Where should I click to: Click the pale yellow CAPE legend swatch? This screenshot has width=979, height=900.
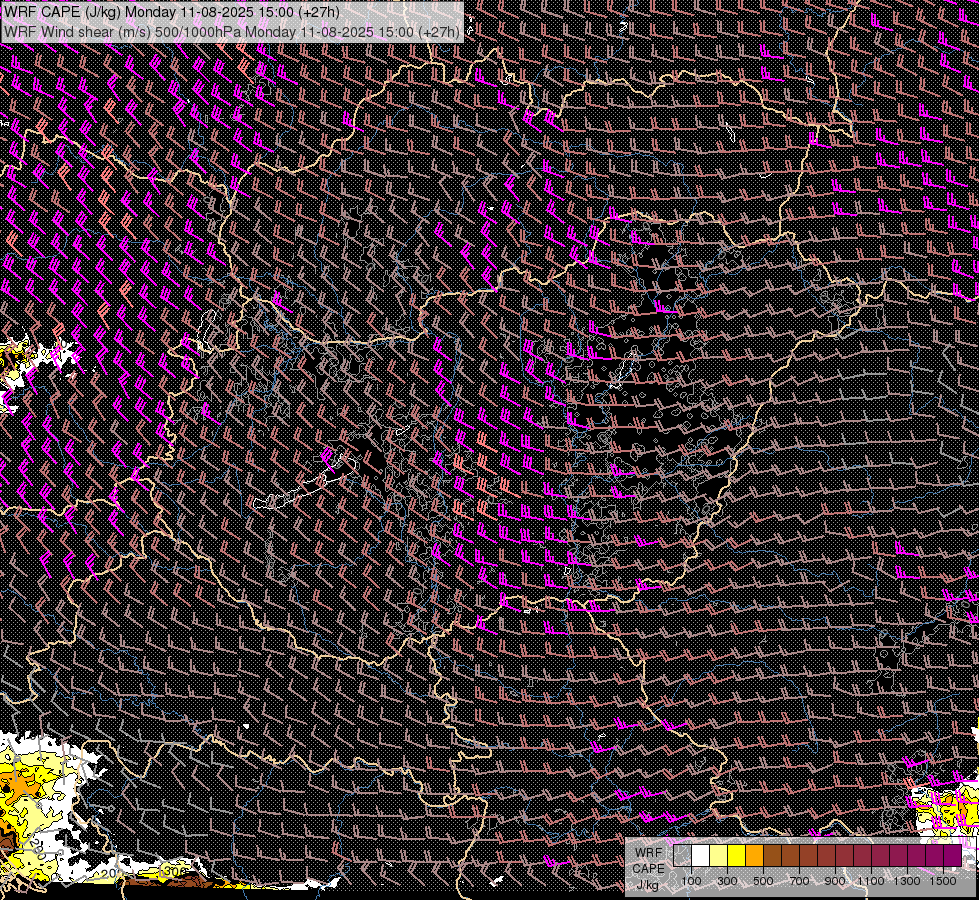(x=719, y=856)
